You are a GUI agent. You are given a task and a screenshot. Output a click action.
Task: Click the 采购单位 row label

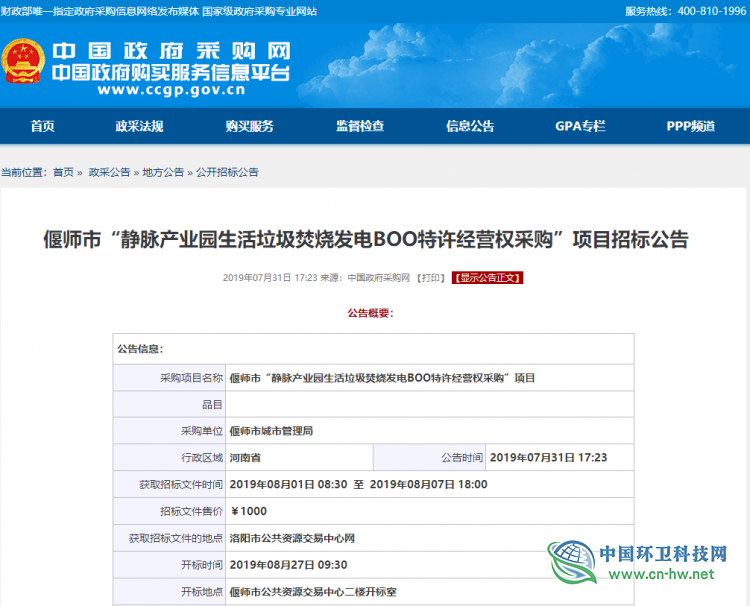point(202,431)
